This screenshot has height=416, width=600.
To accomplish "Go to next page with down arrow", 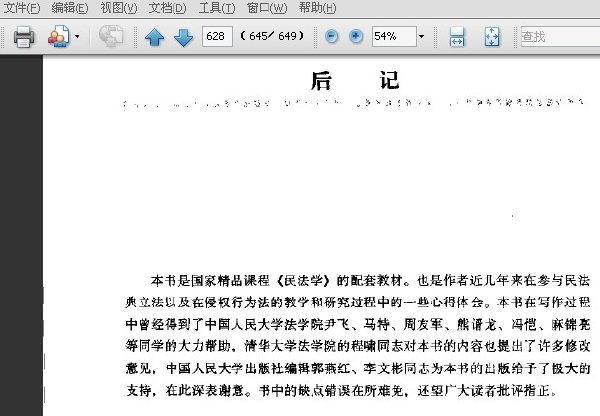I will [184, 37].
